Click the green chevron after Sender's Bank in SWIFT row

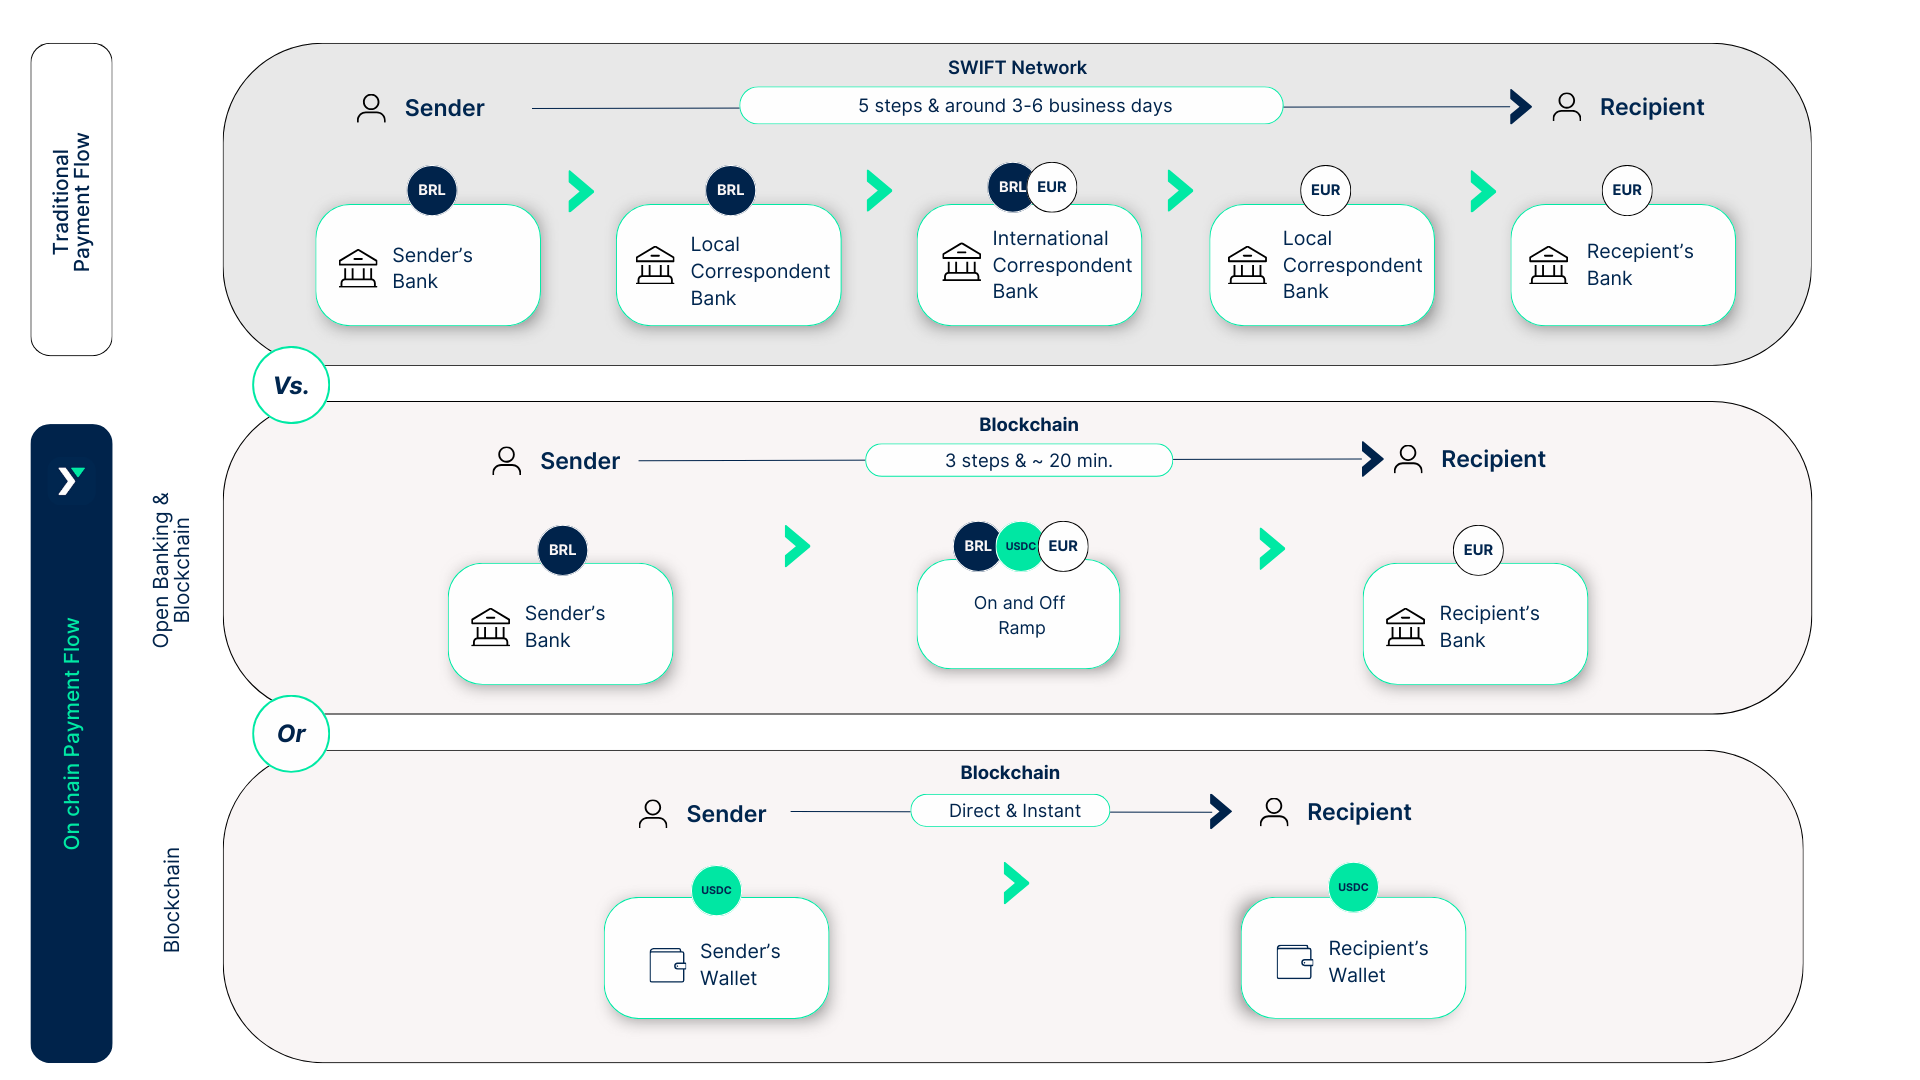581,191
